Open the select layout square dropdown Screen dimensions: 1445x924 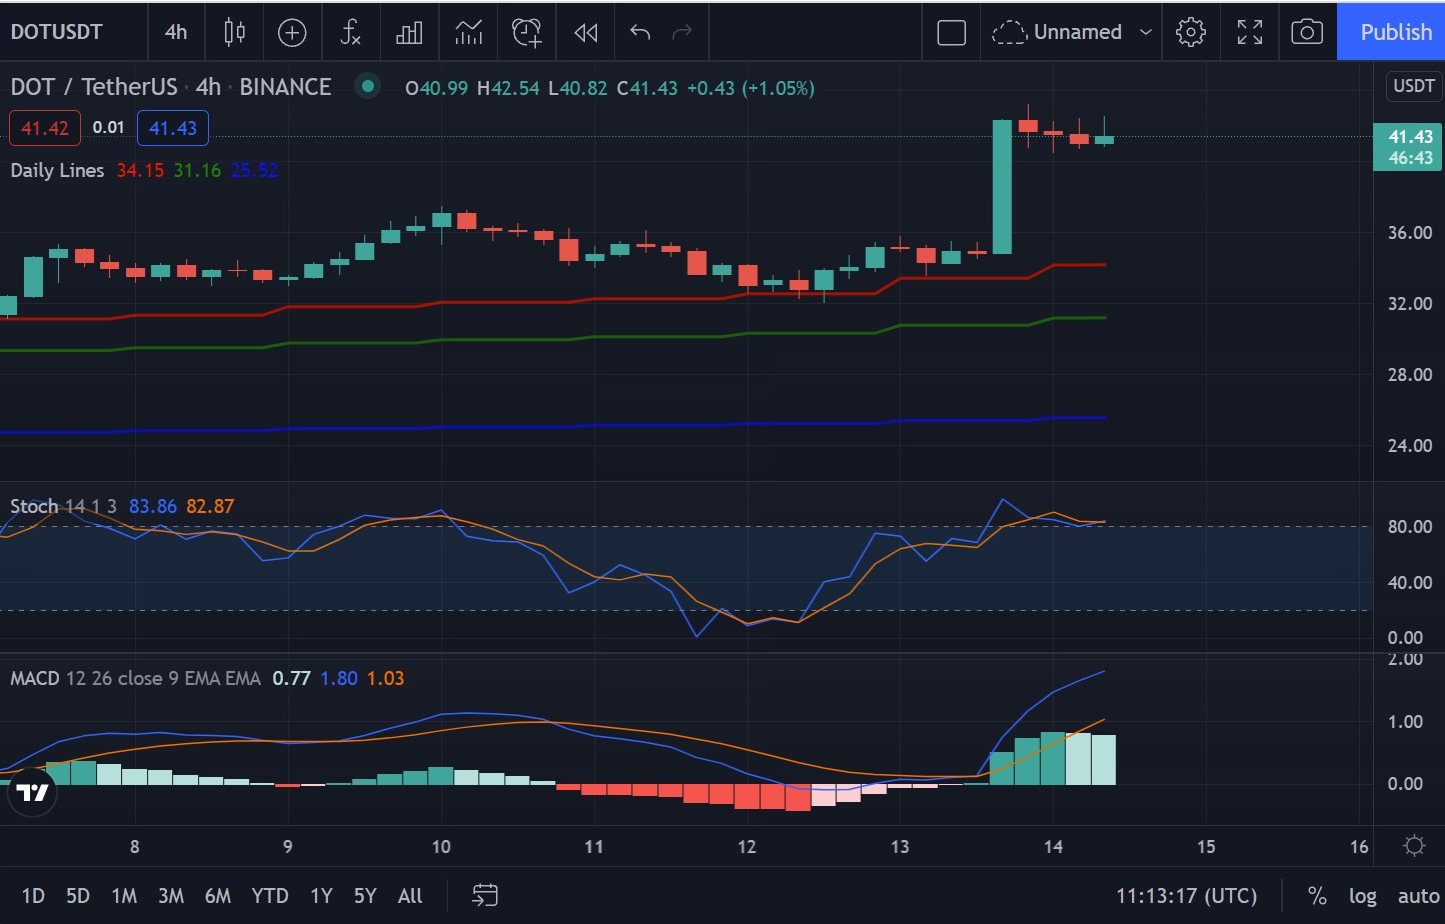[951, 32]
